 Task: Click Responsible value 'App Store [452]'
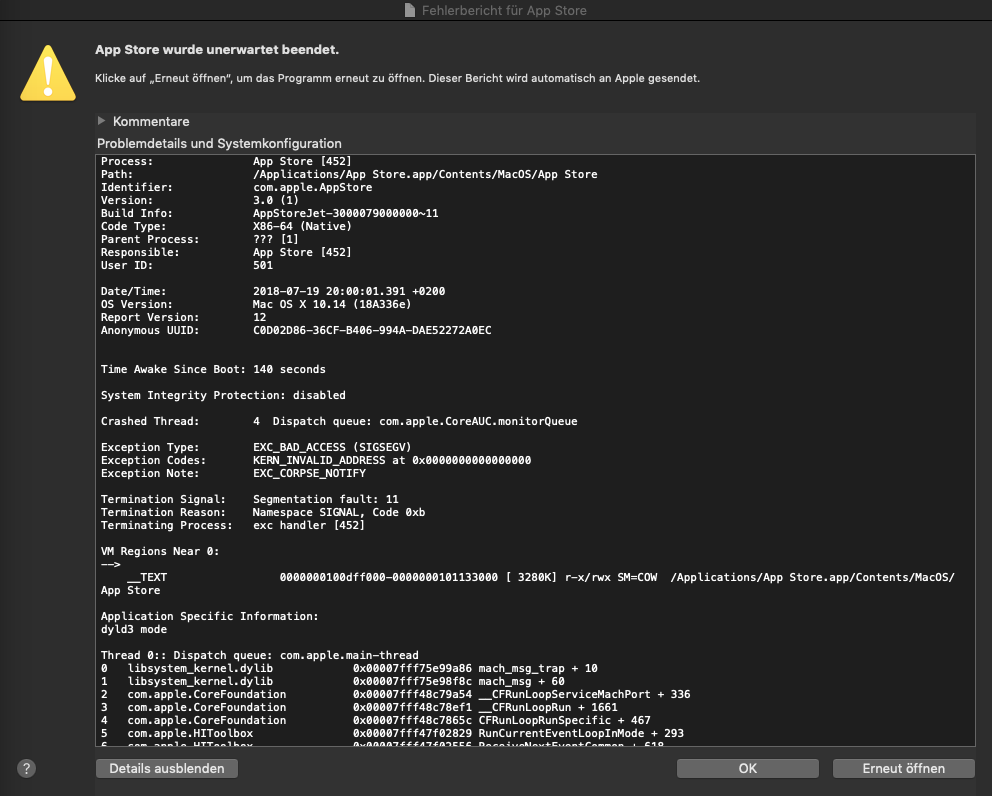(302, 252)
